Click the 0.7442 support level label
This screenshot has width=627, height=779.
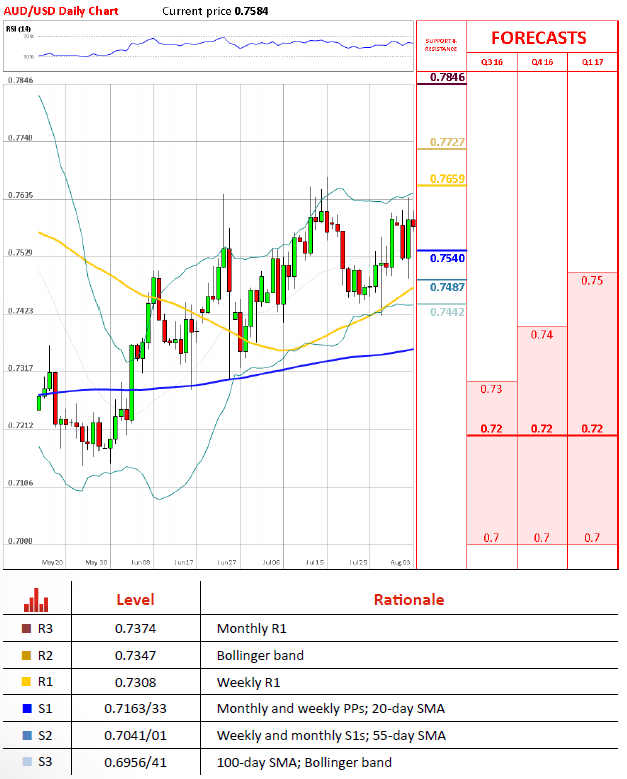[447, 312]
